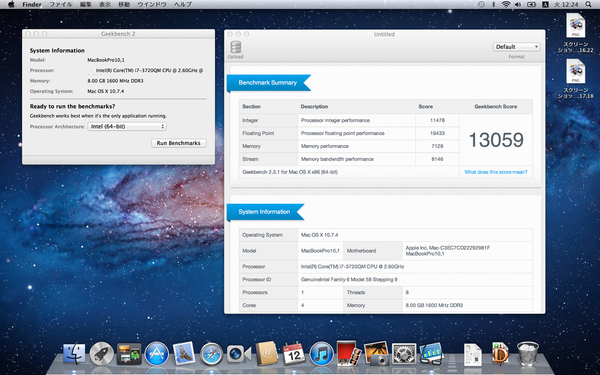Open Mail stamp icon in Dock
600x375 pixels.
[184, 353]
